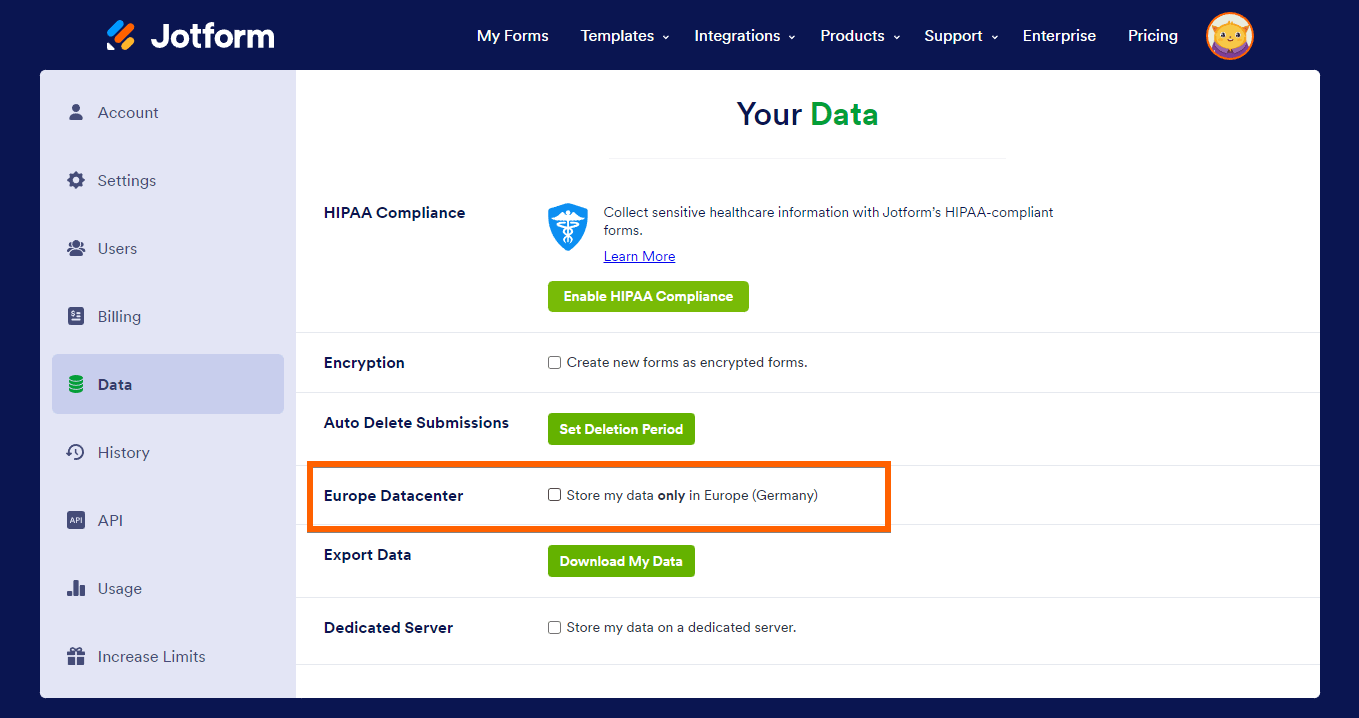Click the green Data database icon
The width and height of the screenshot is (1359, 718).
point(76,384)
